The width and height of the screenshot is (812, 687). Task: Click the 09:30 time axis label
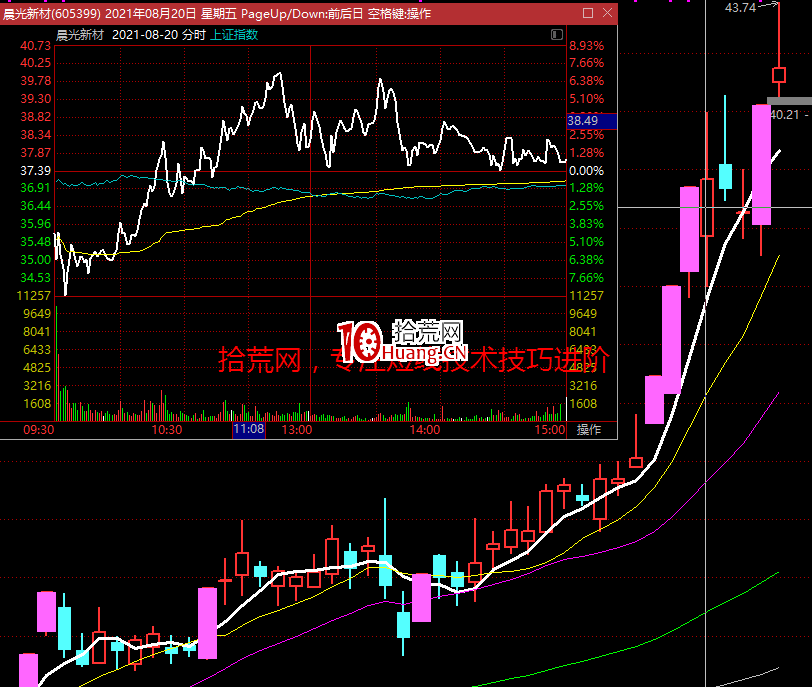(x=38, y=430)
